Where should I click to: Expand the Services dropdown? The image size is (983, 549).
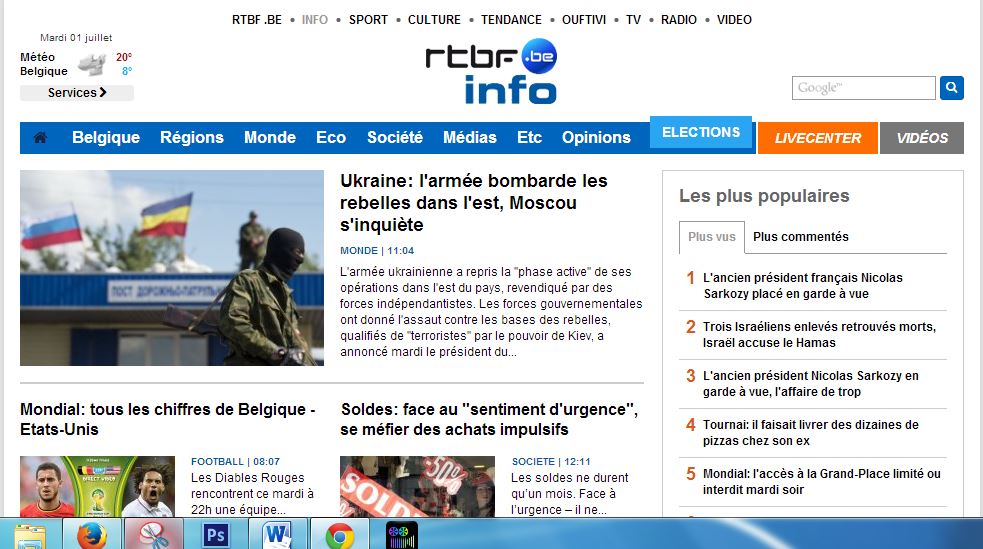[77, 93]
